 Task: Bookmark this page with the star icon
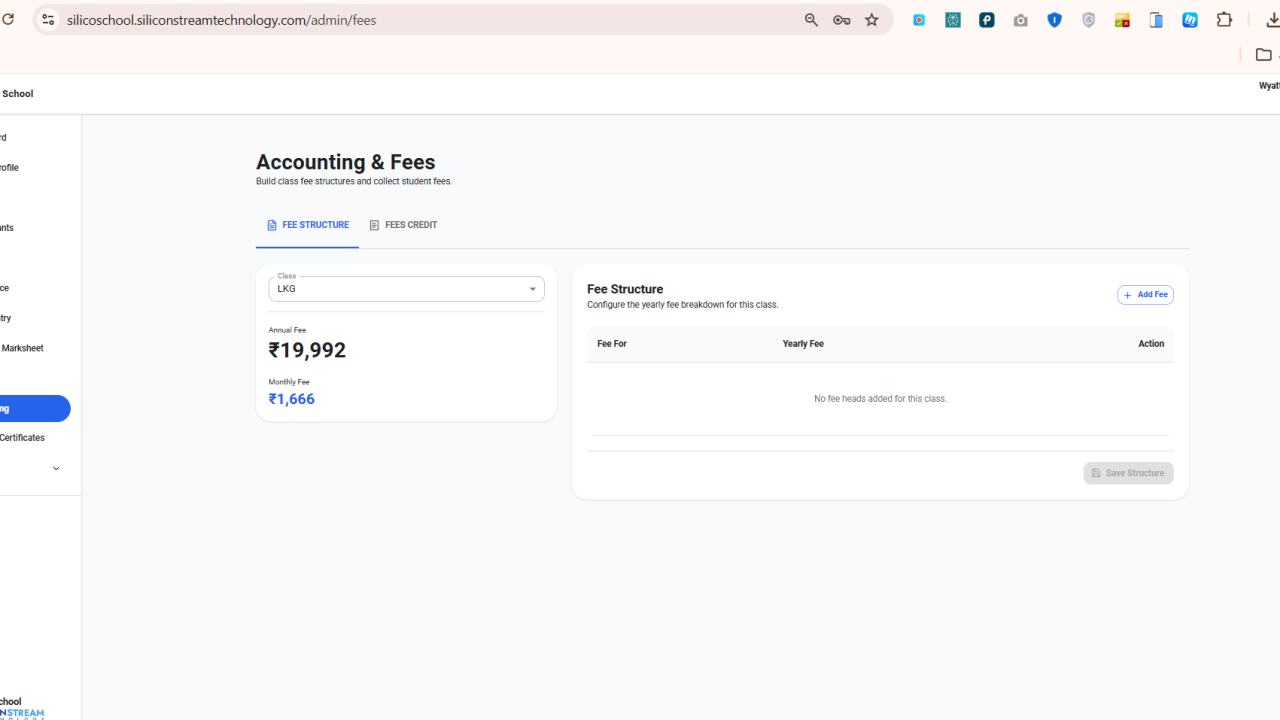tap(872, 20)
